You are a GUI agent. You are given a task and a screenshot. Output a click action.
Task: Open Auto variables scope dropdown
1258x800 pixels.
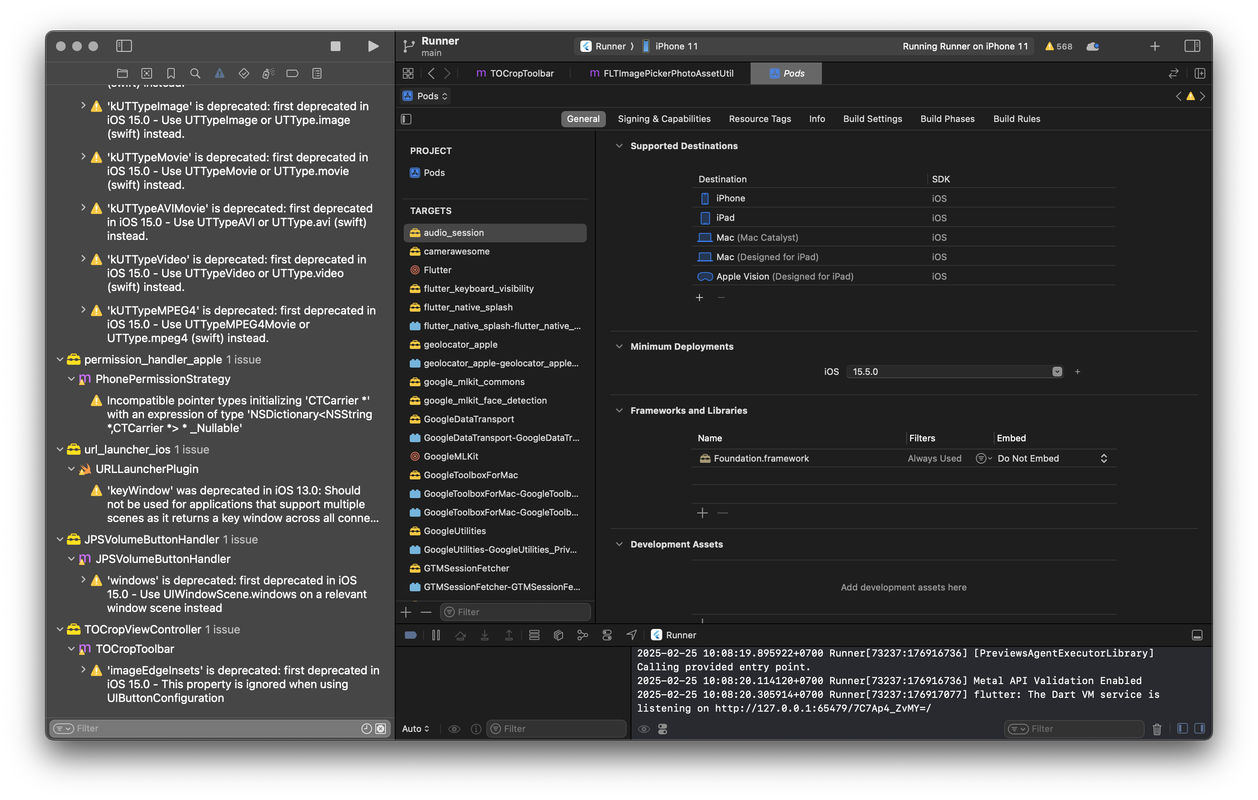[x=416, y=729]
